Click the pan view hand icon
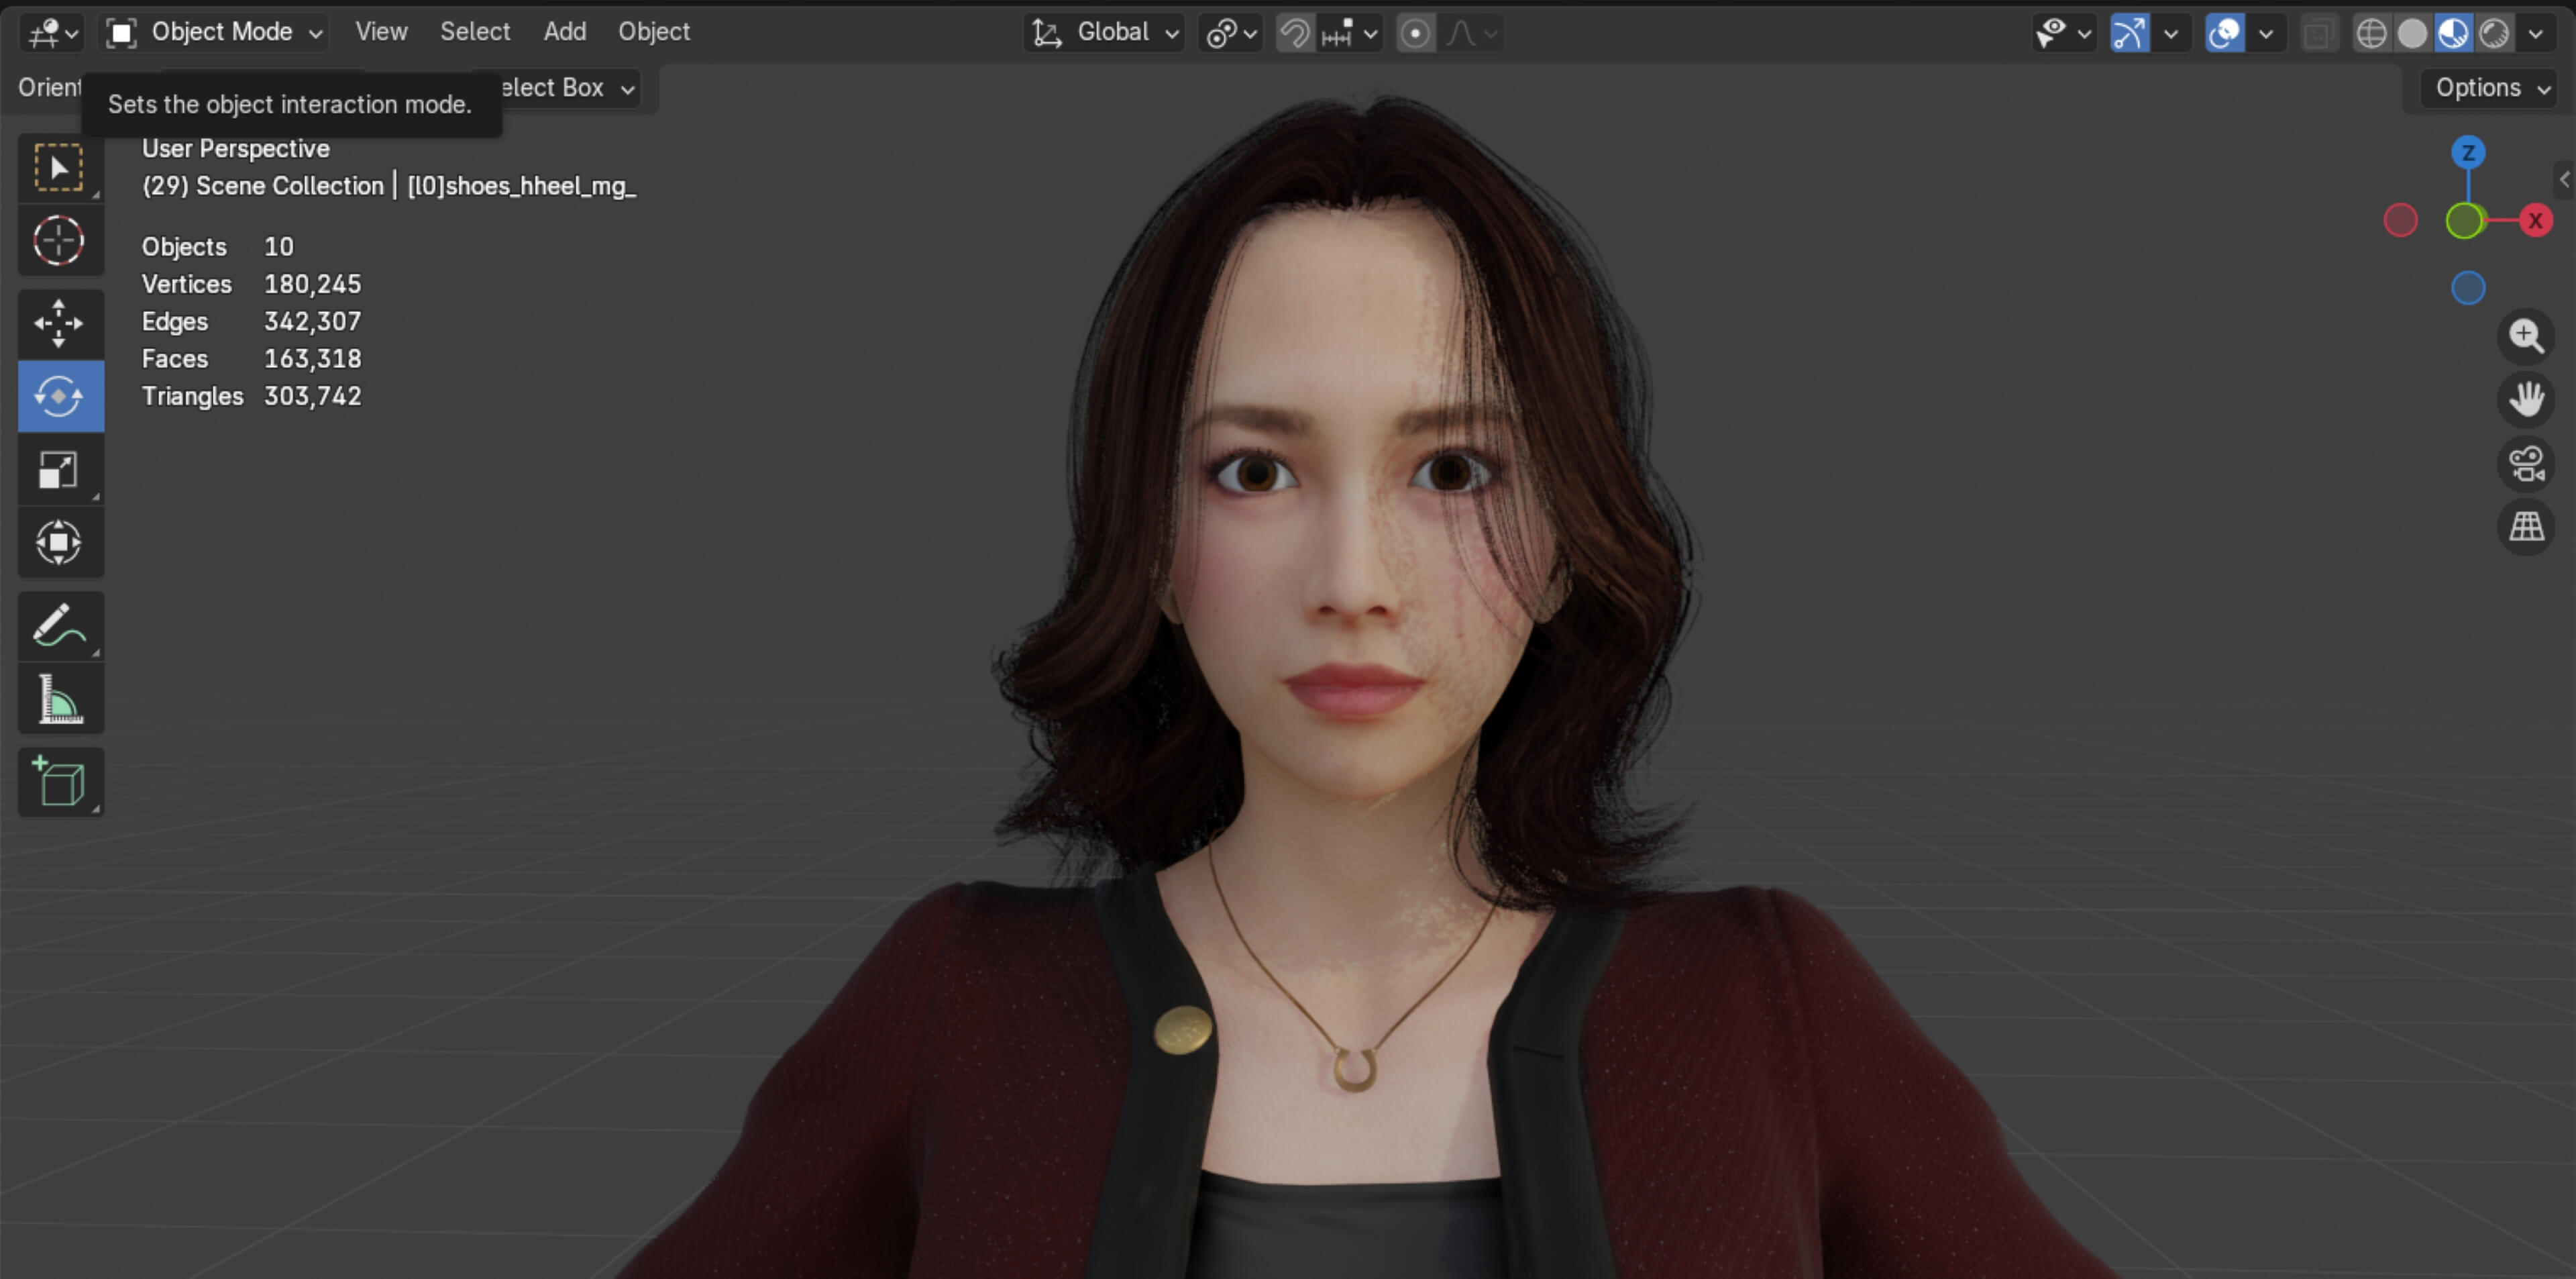Viewport: 2576px width, 1279px height. (x=2526, y=399)
